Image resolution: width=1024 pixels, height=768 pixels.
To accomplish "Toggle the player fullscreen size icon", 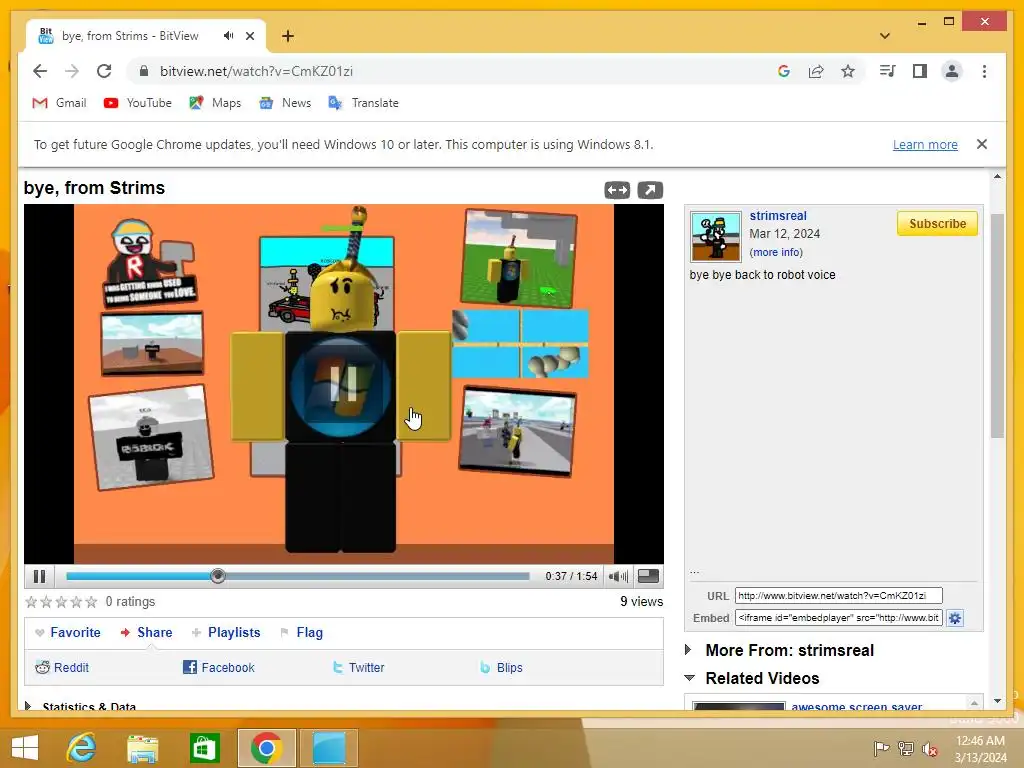I will pyautogui.click(x=648, y=576).
